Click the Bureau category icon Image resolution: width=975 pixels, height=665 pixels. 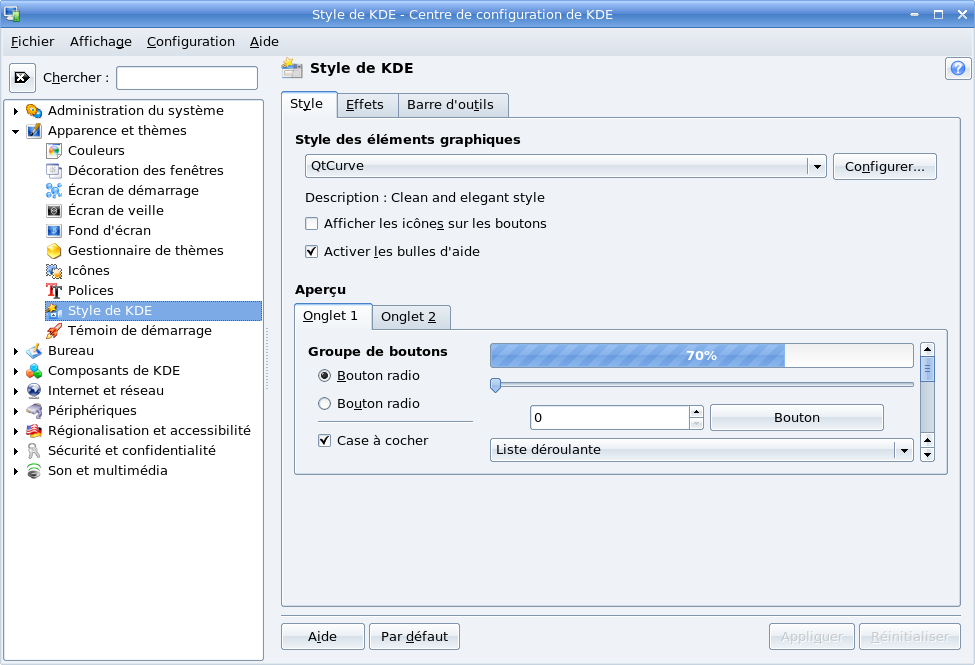pyautogui.click(x=34, y=351)
